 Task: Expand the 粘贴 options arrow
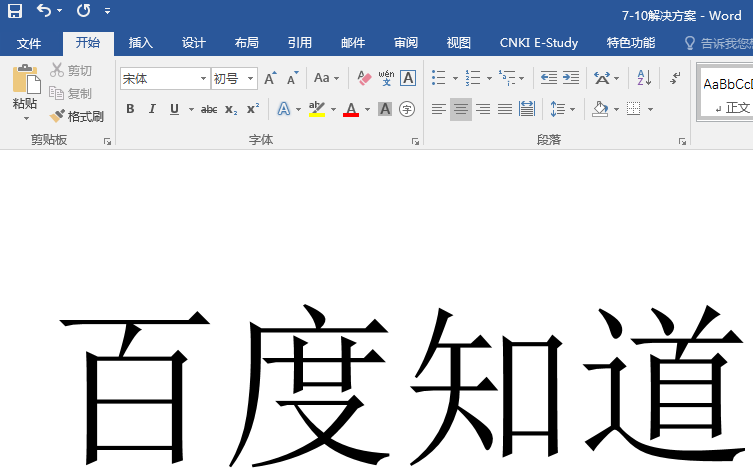[26, 118]
